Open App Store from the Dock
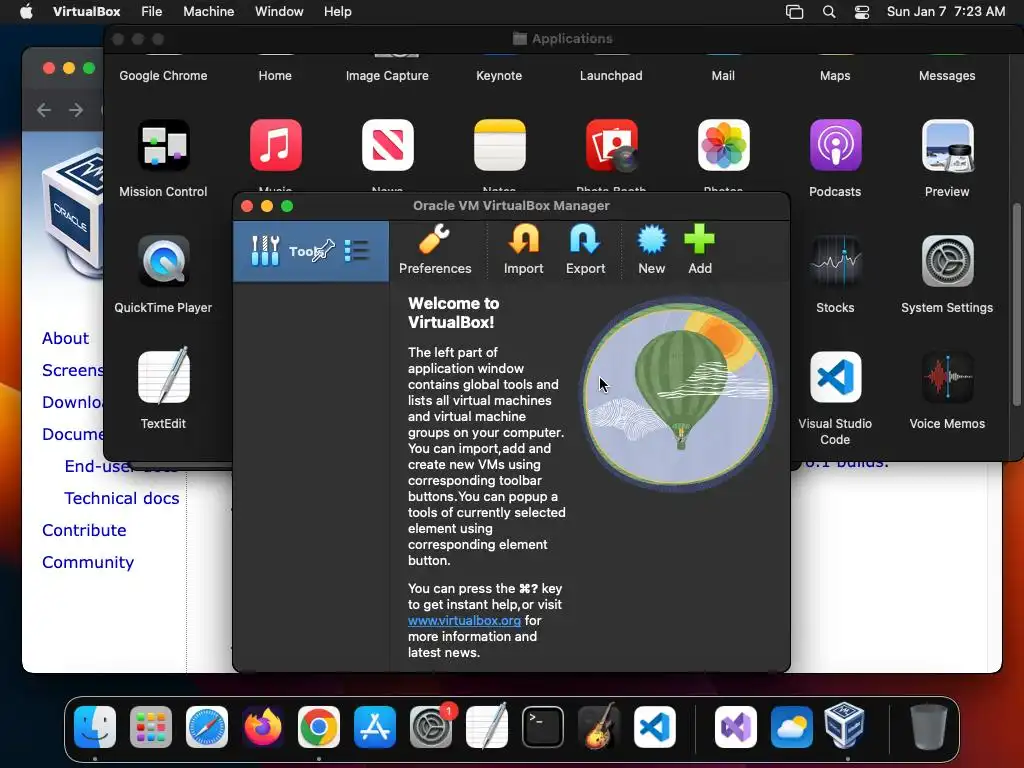This screenshot has height=768, width=1024. [375, 726]
